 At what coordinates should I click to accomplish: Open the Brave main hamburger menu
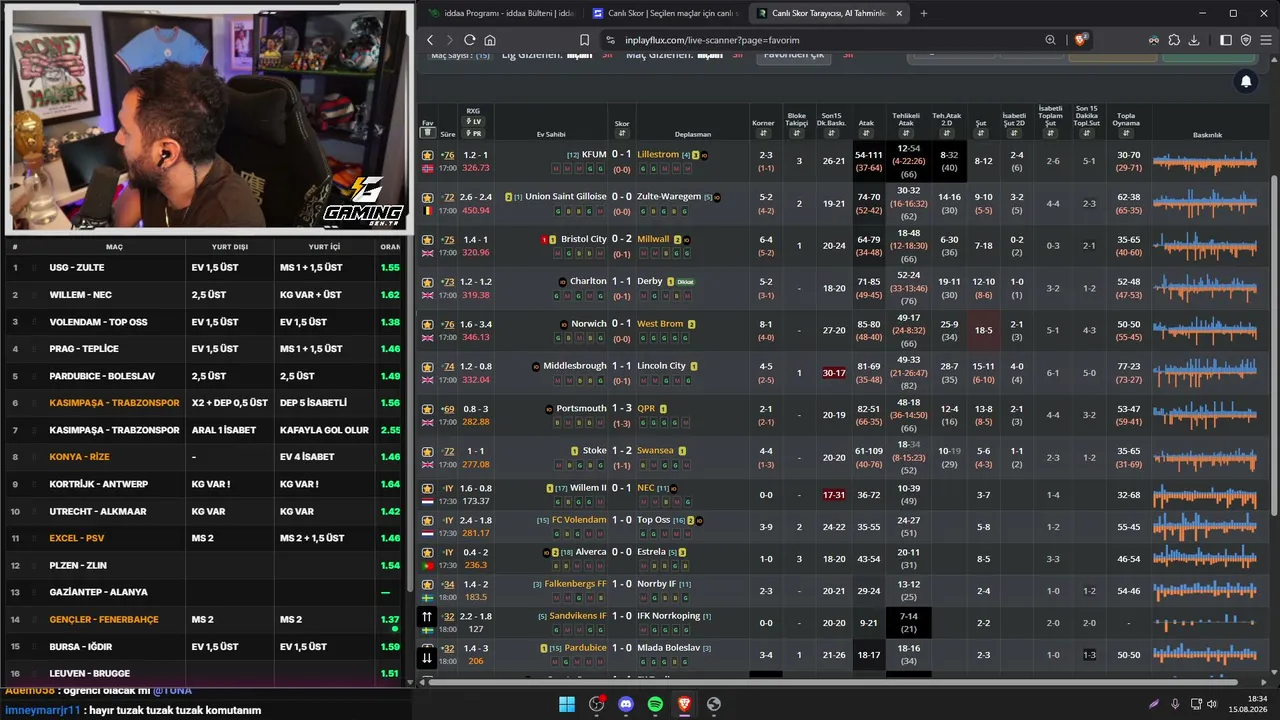[x=1266, y=40]
